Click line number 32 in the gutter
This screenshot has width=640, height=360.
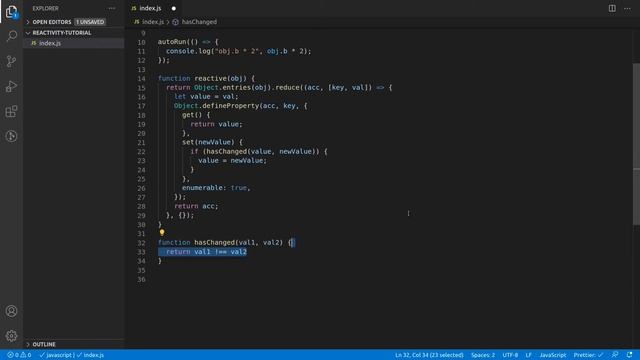pos(141,242)
